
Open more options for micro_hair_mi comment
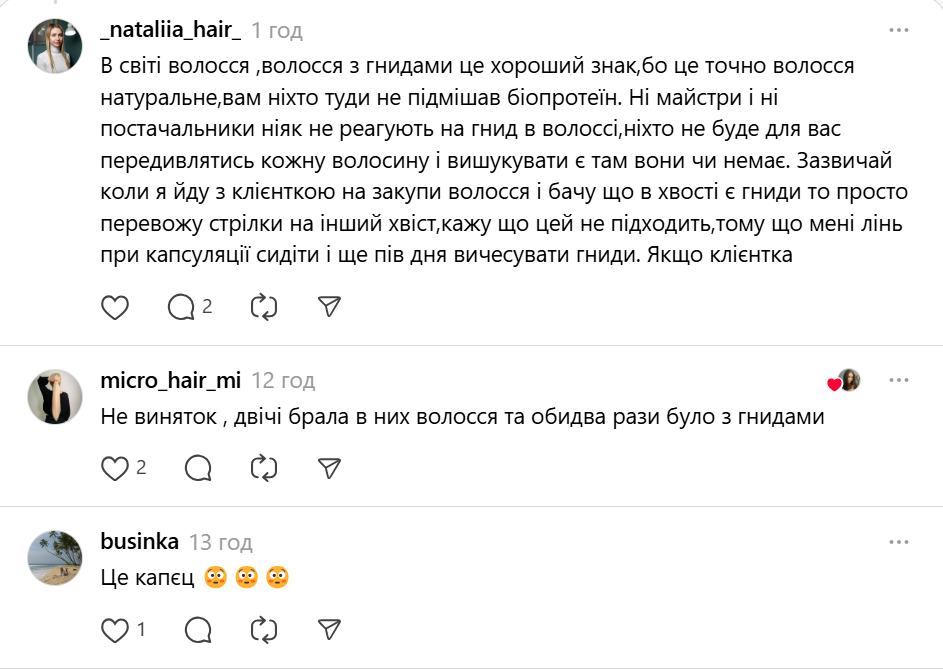click(x=899, y=380)
